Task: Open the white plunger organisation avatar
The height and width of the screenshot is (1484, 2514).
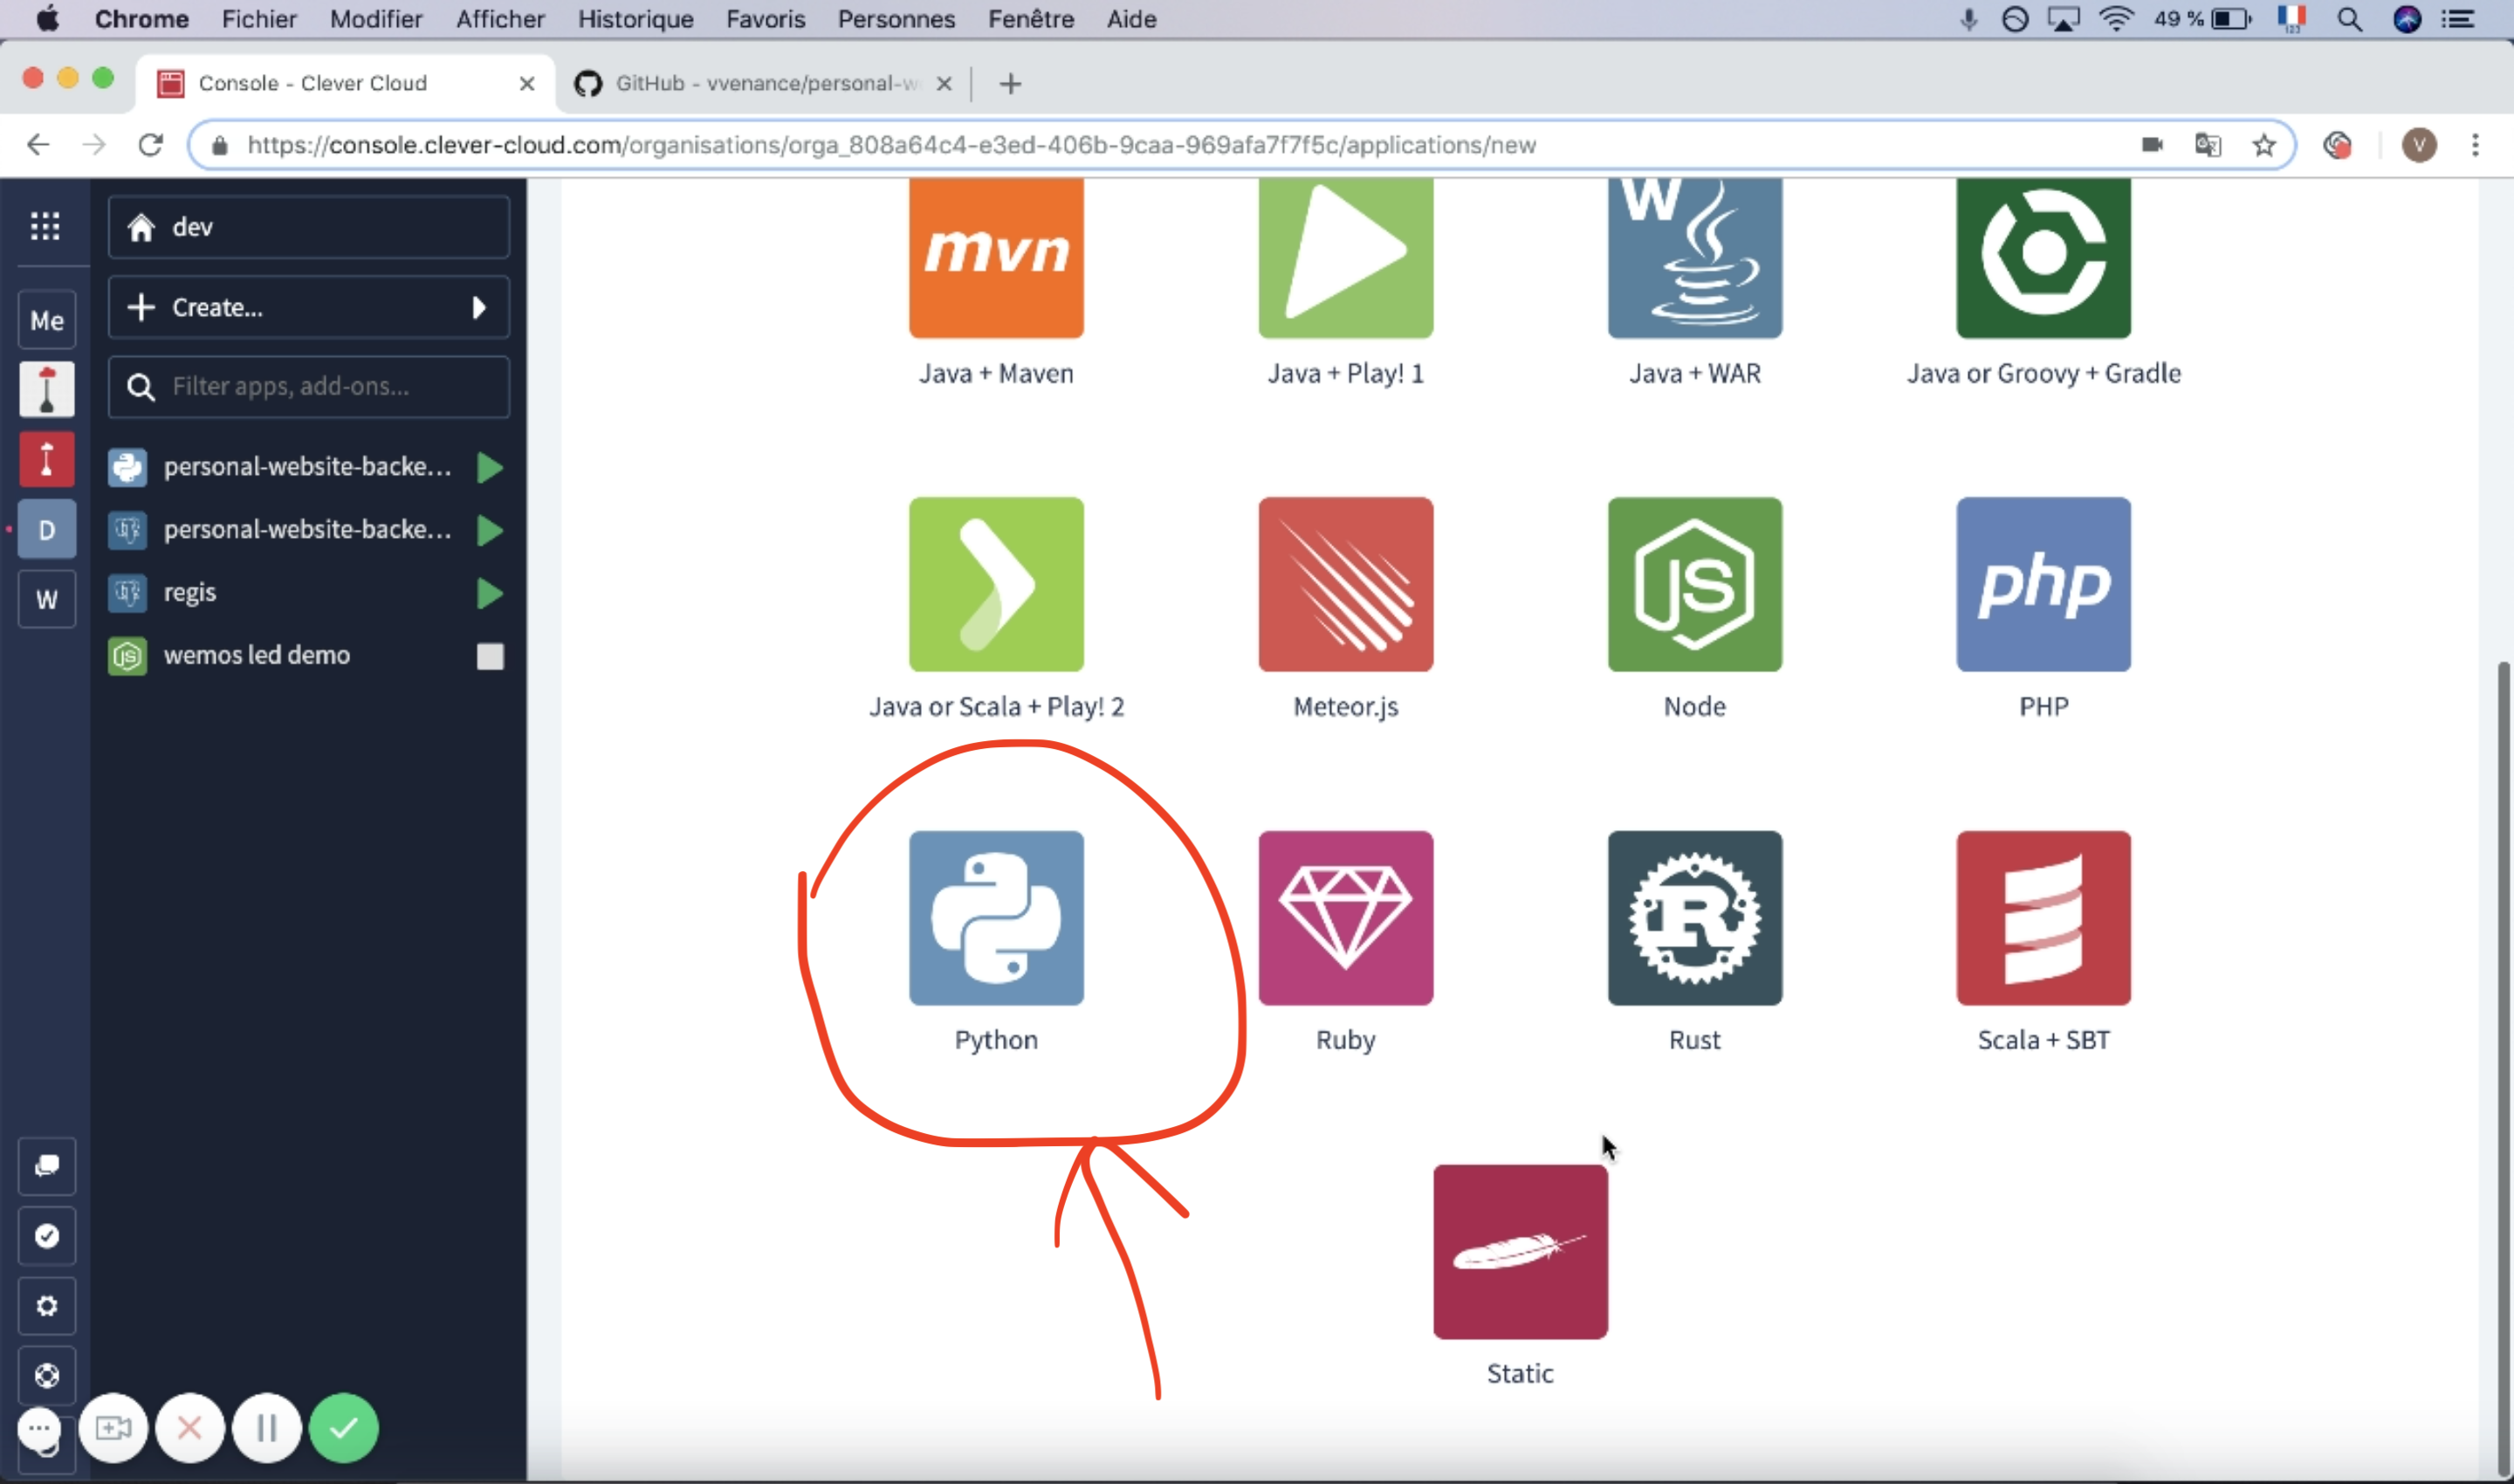Action: tap(47, 389)
